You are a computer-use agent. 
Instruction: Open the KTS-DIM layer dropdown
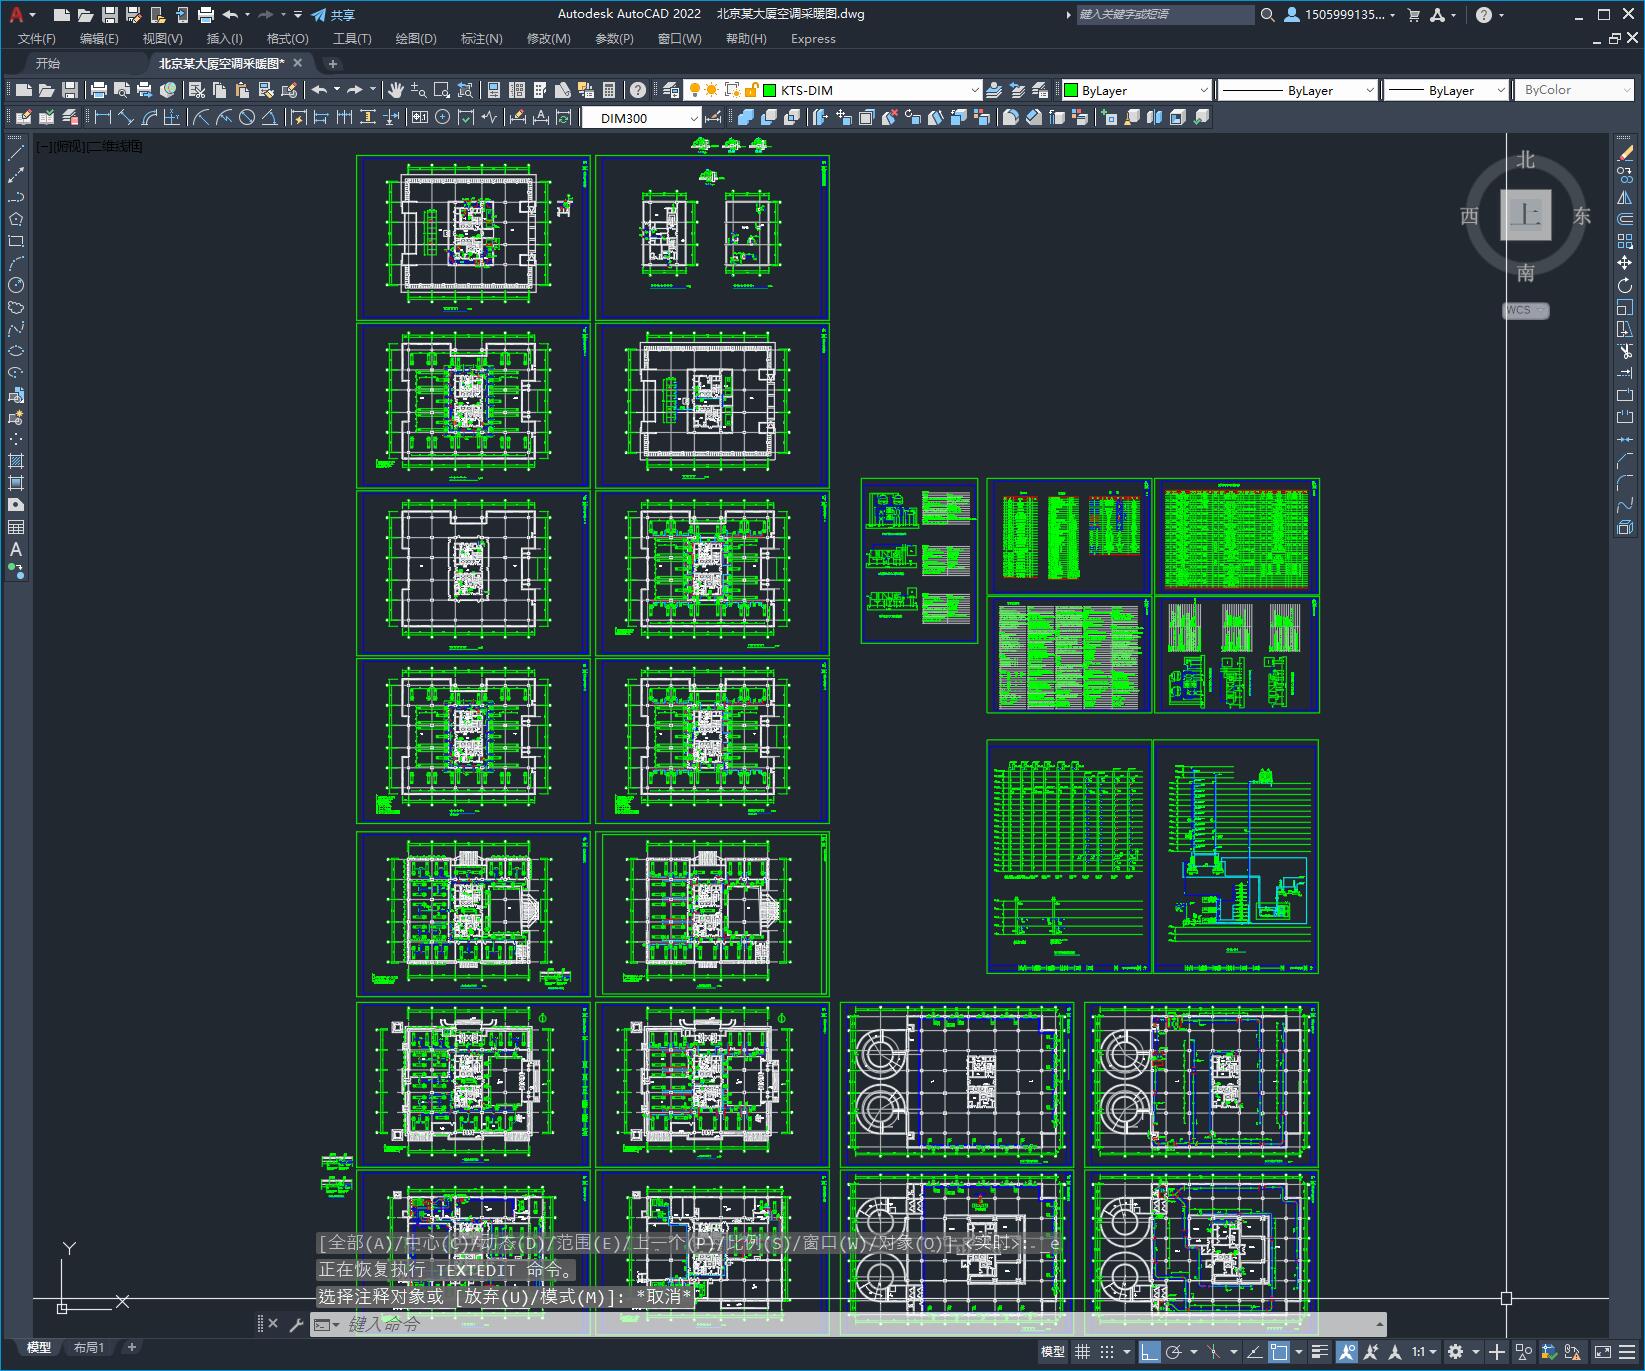point(975,90)
